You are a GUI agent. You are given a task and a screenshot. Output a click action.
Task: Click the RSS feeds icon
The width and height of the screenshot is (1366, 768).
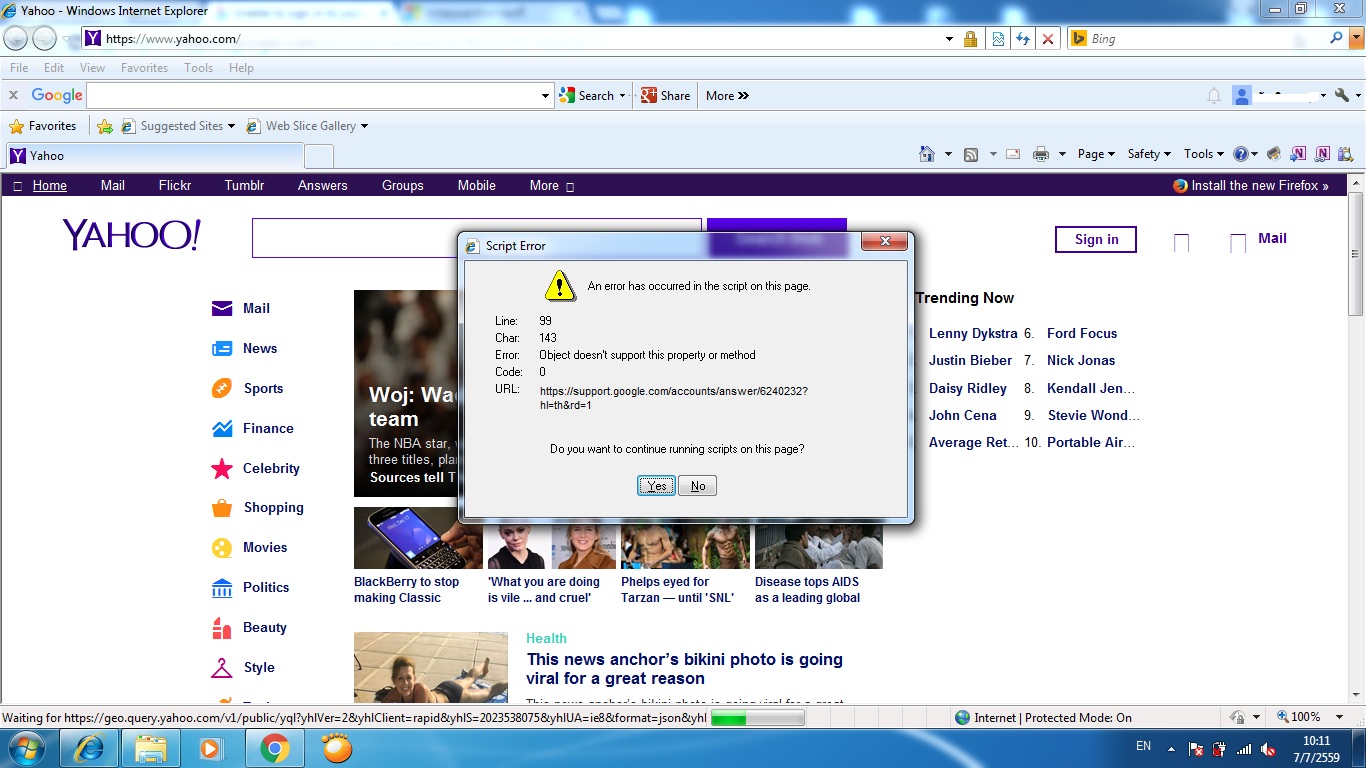(x=970, y=154)
